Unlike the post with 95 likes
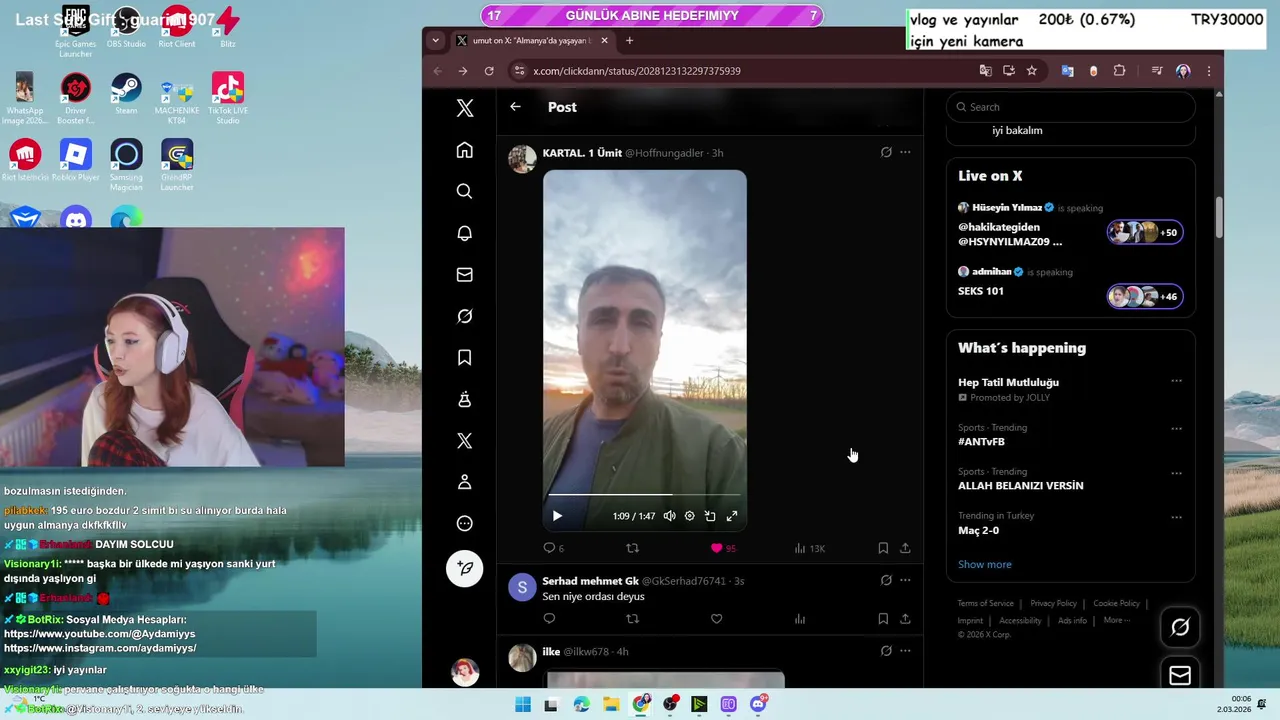Viewport: 1280px width, 720px height. coord(716,548)
